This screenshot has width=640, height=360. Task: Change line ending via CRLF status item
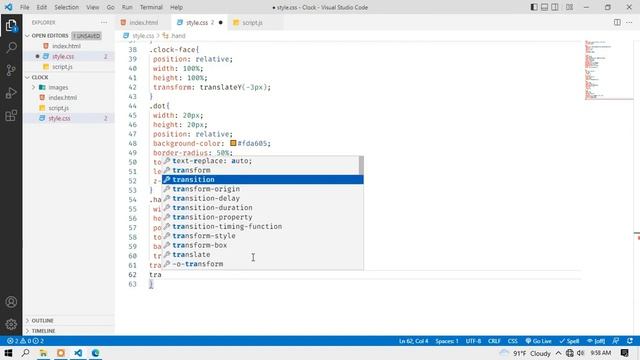(x=494, y=341)
